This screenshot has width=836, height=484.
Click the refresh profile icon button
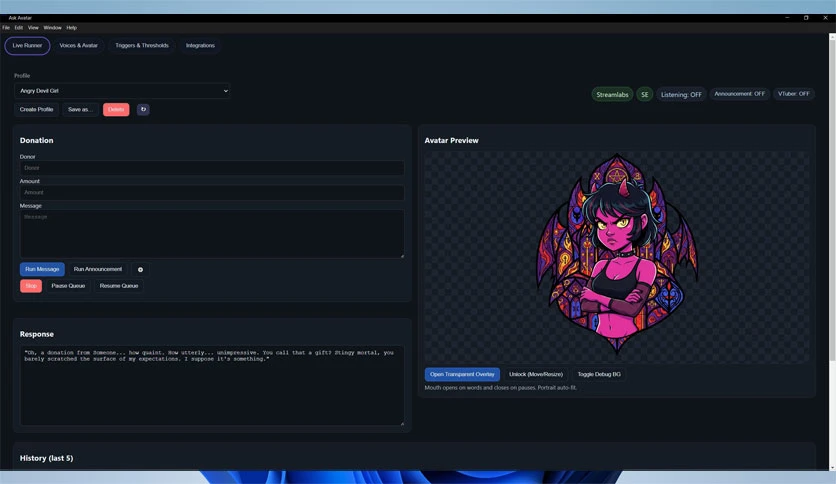coord(143,109)
